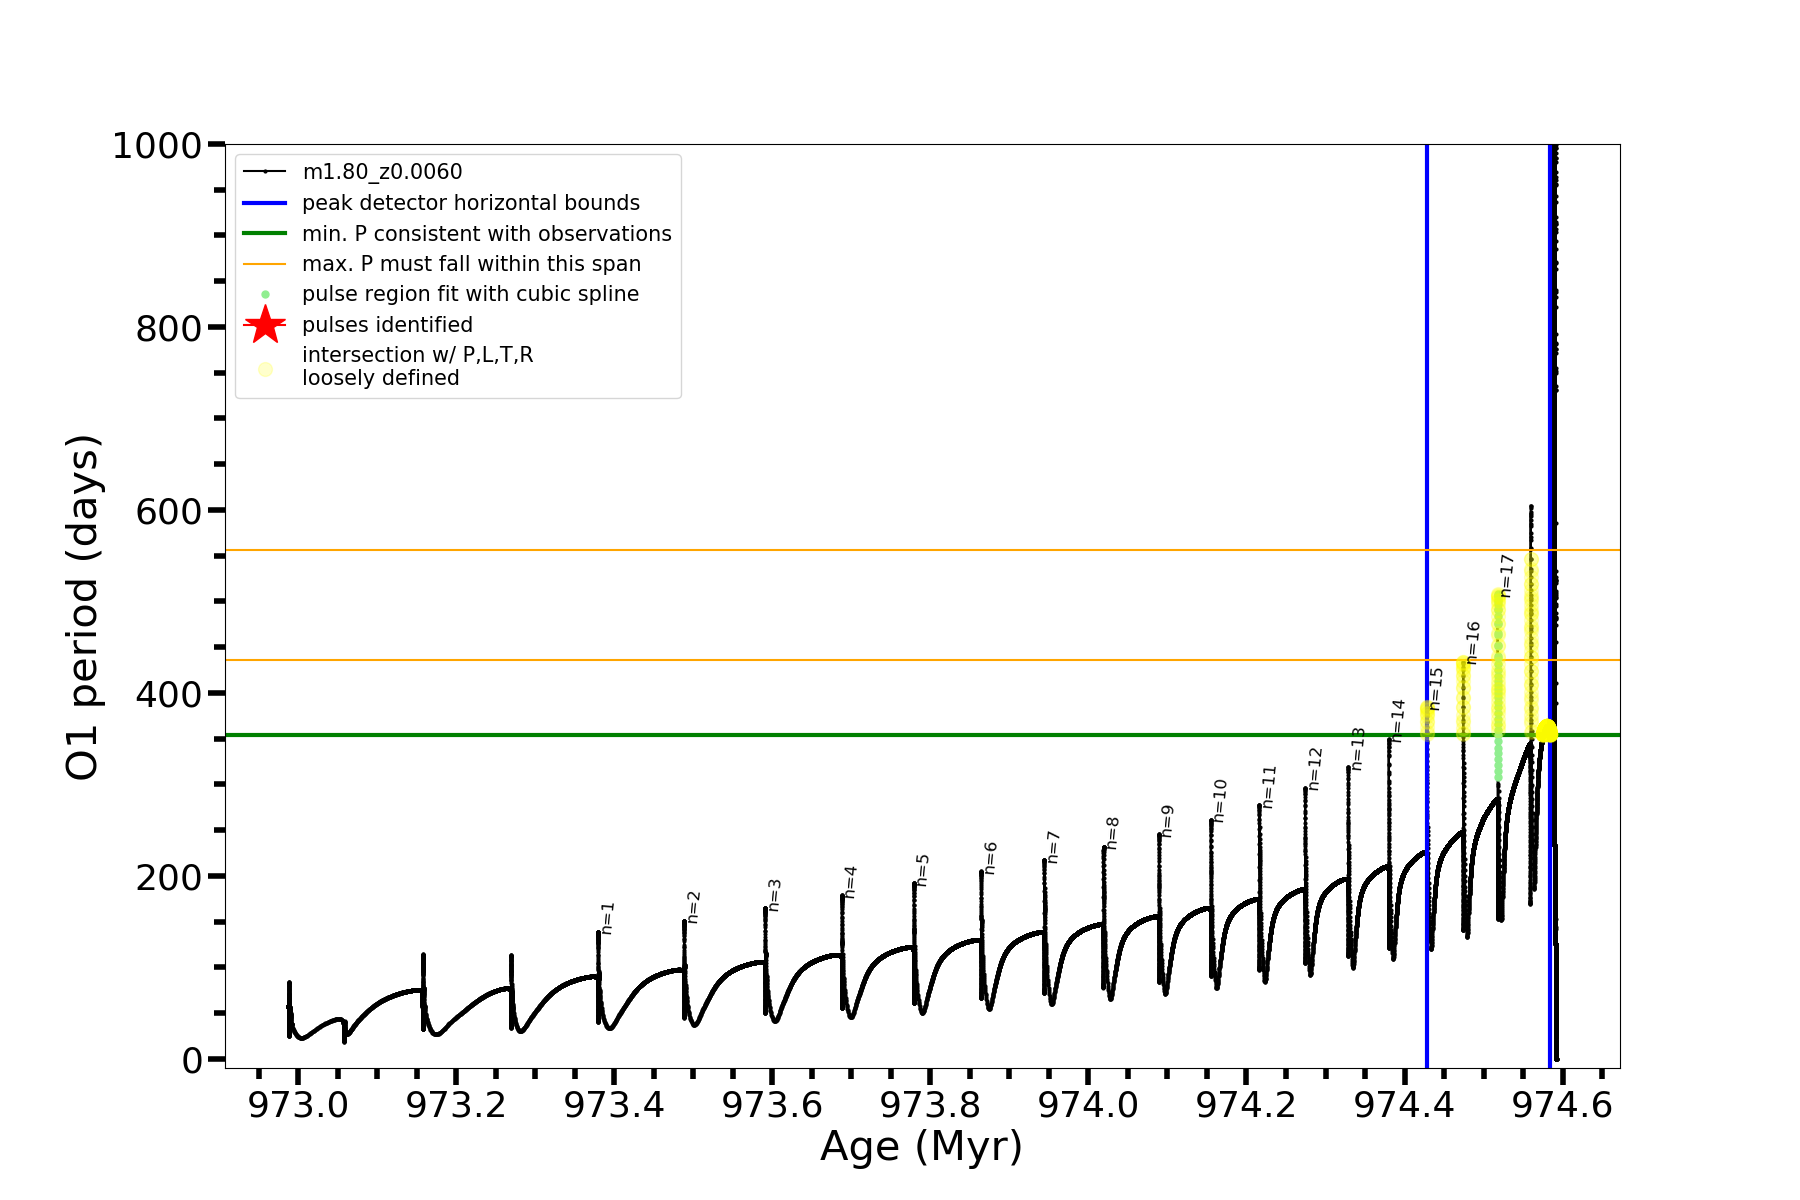Click the red star legend marker

[265, 325]
